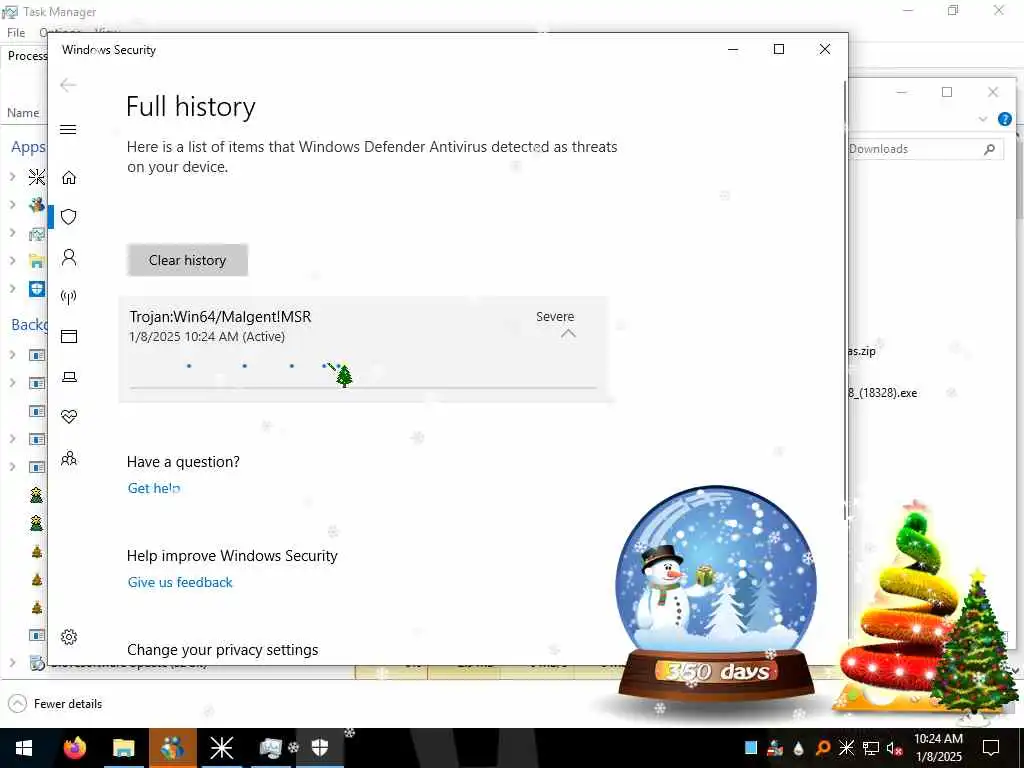Open Family options icon
Screen dimensions: 1024x768
(x=69, y=458)
